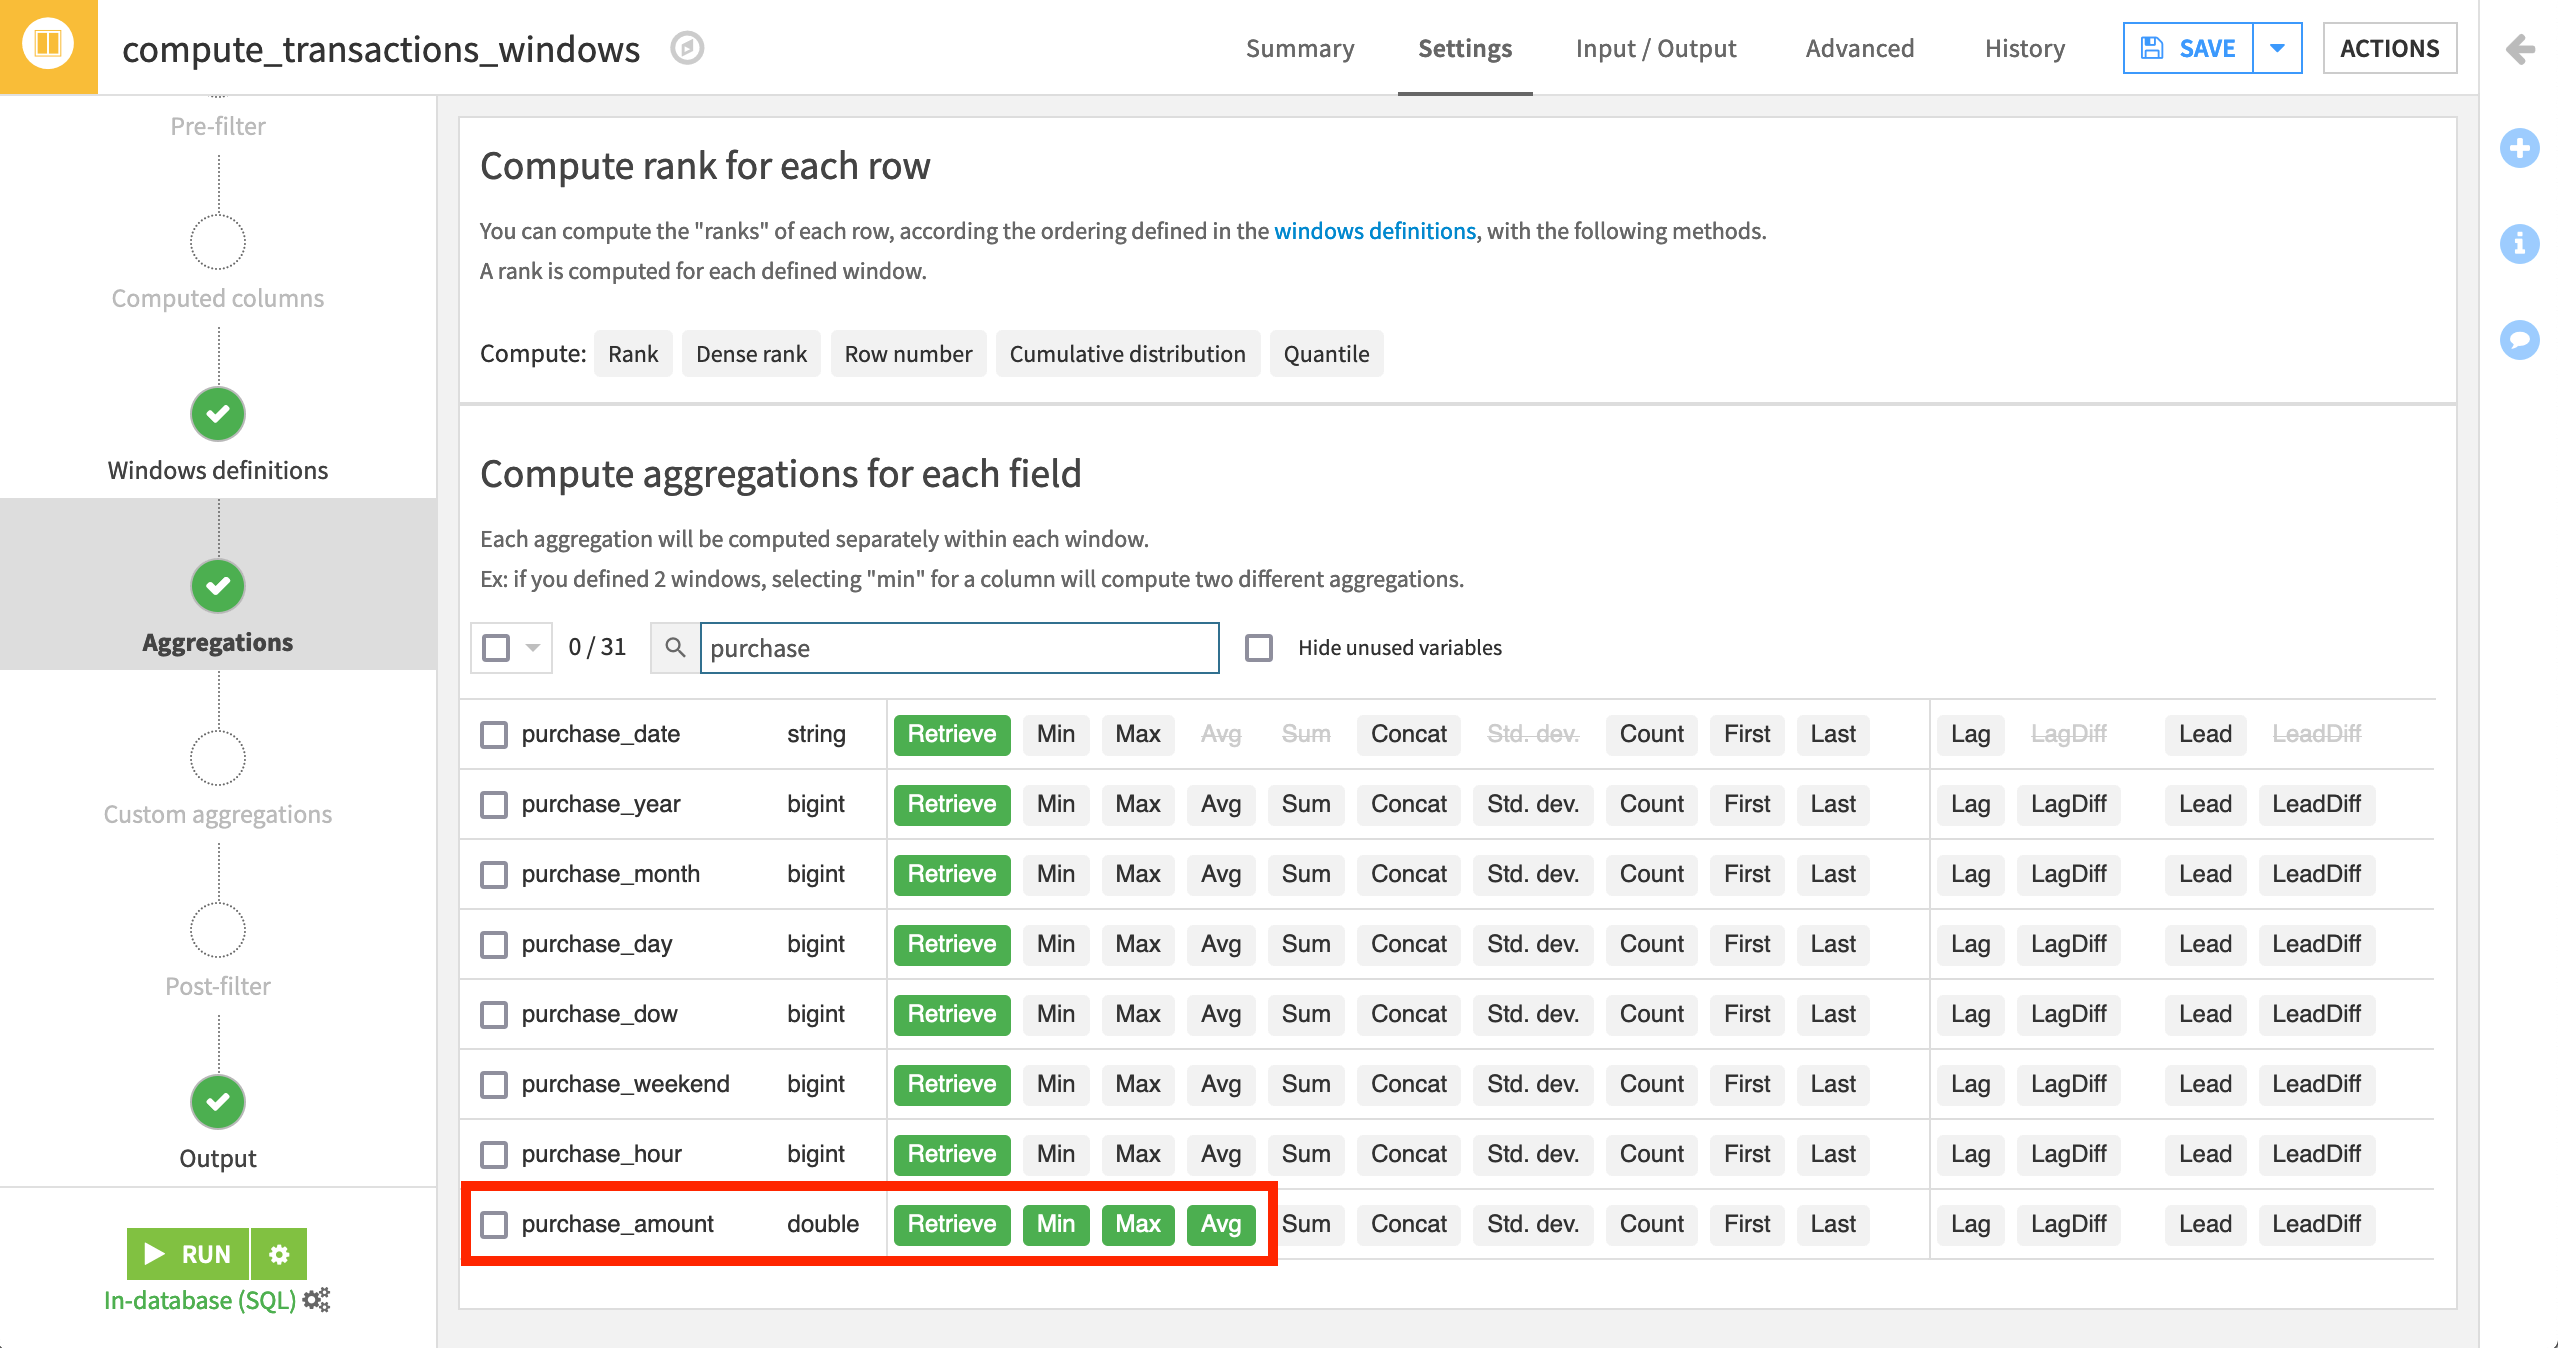Select the Aggregations step check icon
Image resolution: width=2558 pixels, height=1348 pixels.
[218, 586]
